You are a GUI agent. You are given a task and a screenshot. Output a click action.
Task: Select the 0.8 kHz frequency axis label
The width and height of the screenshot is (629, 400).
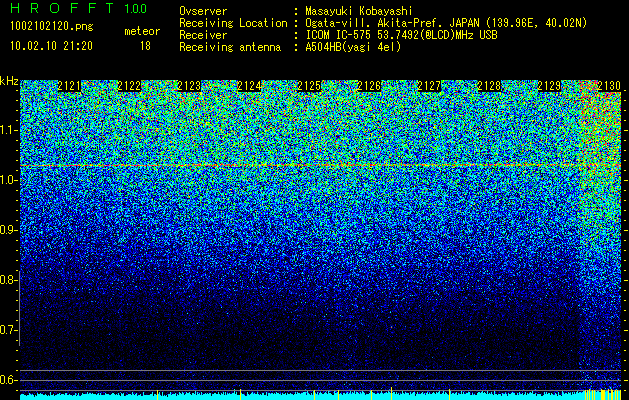pyautogui.click(x=9, y=280)
